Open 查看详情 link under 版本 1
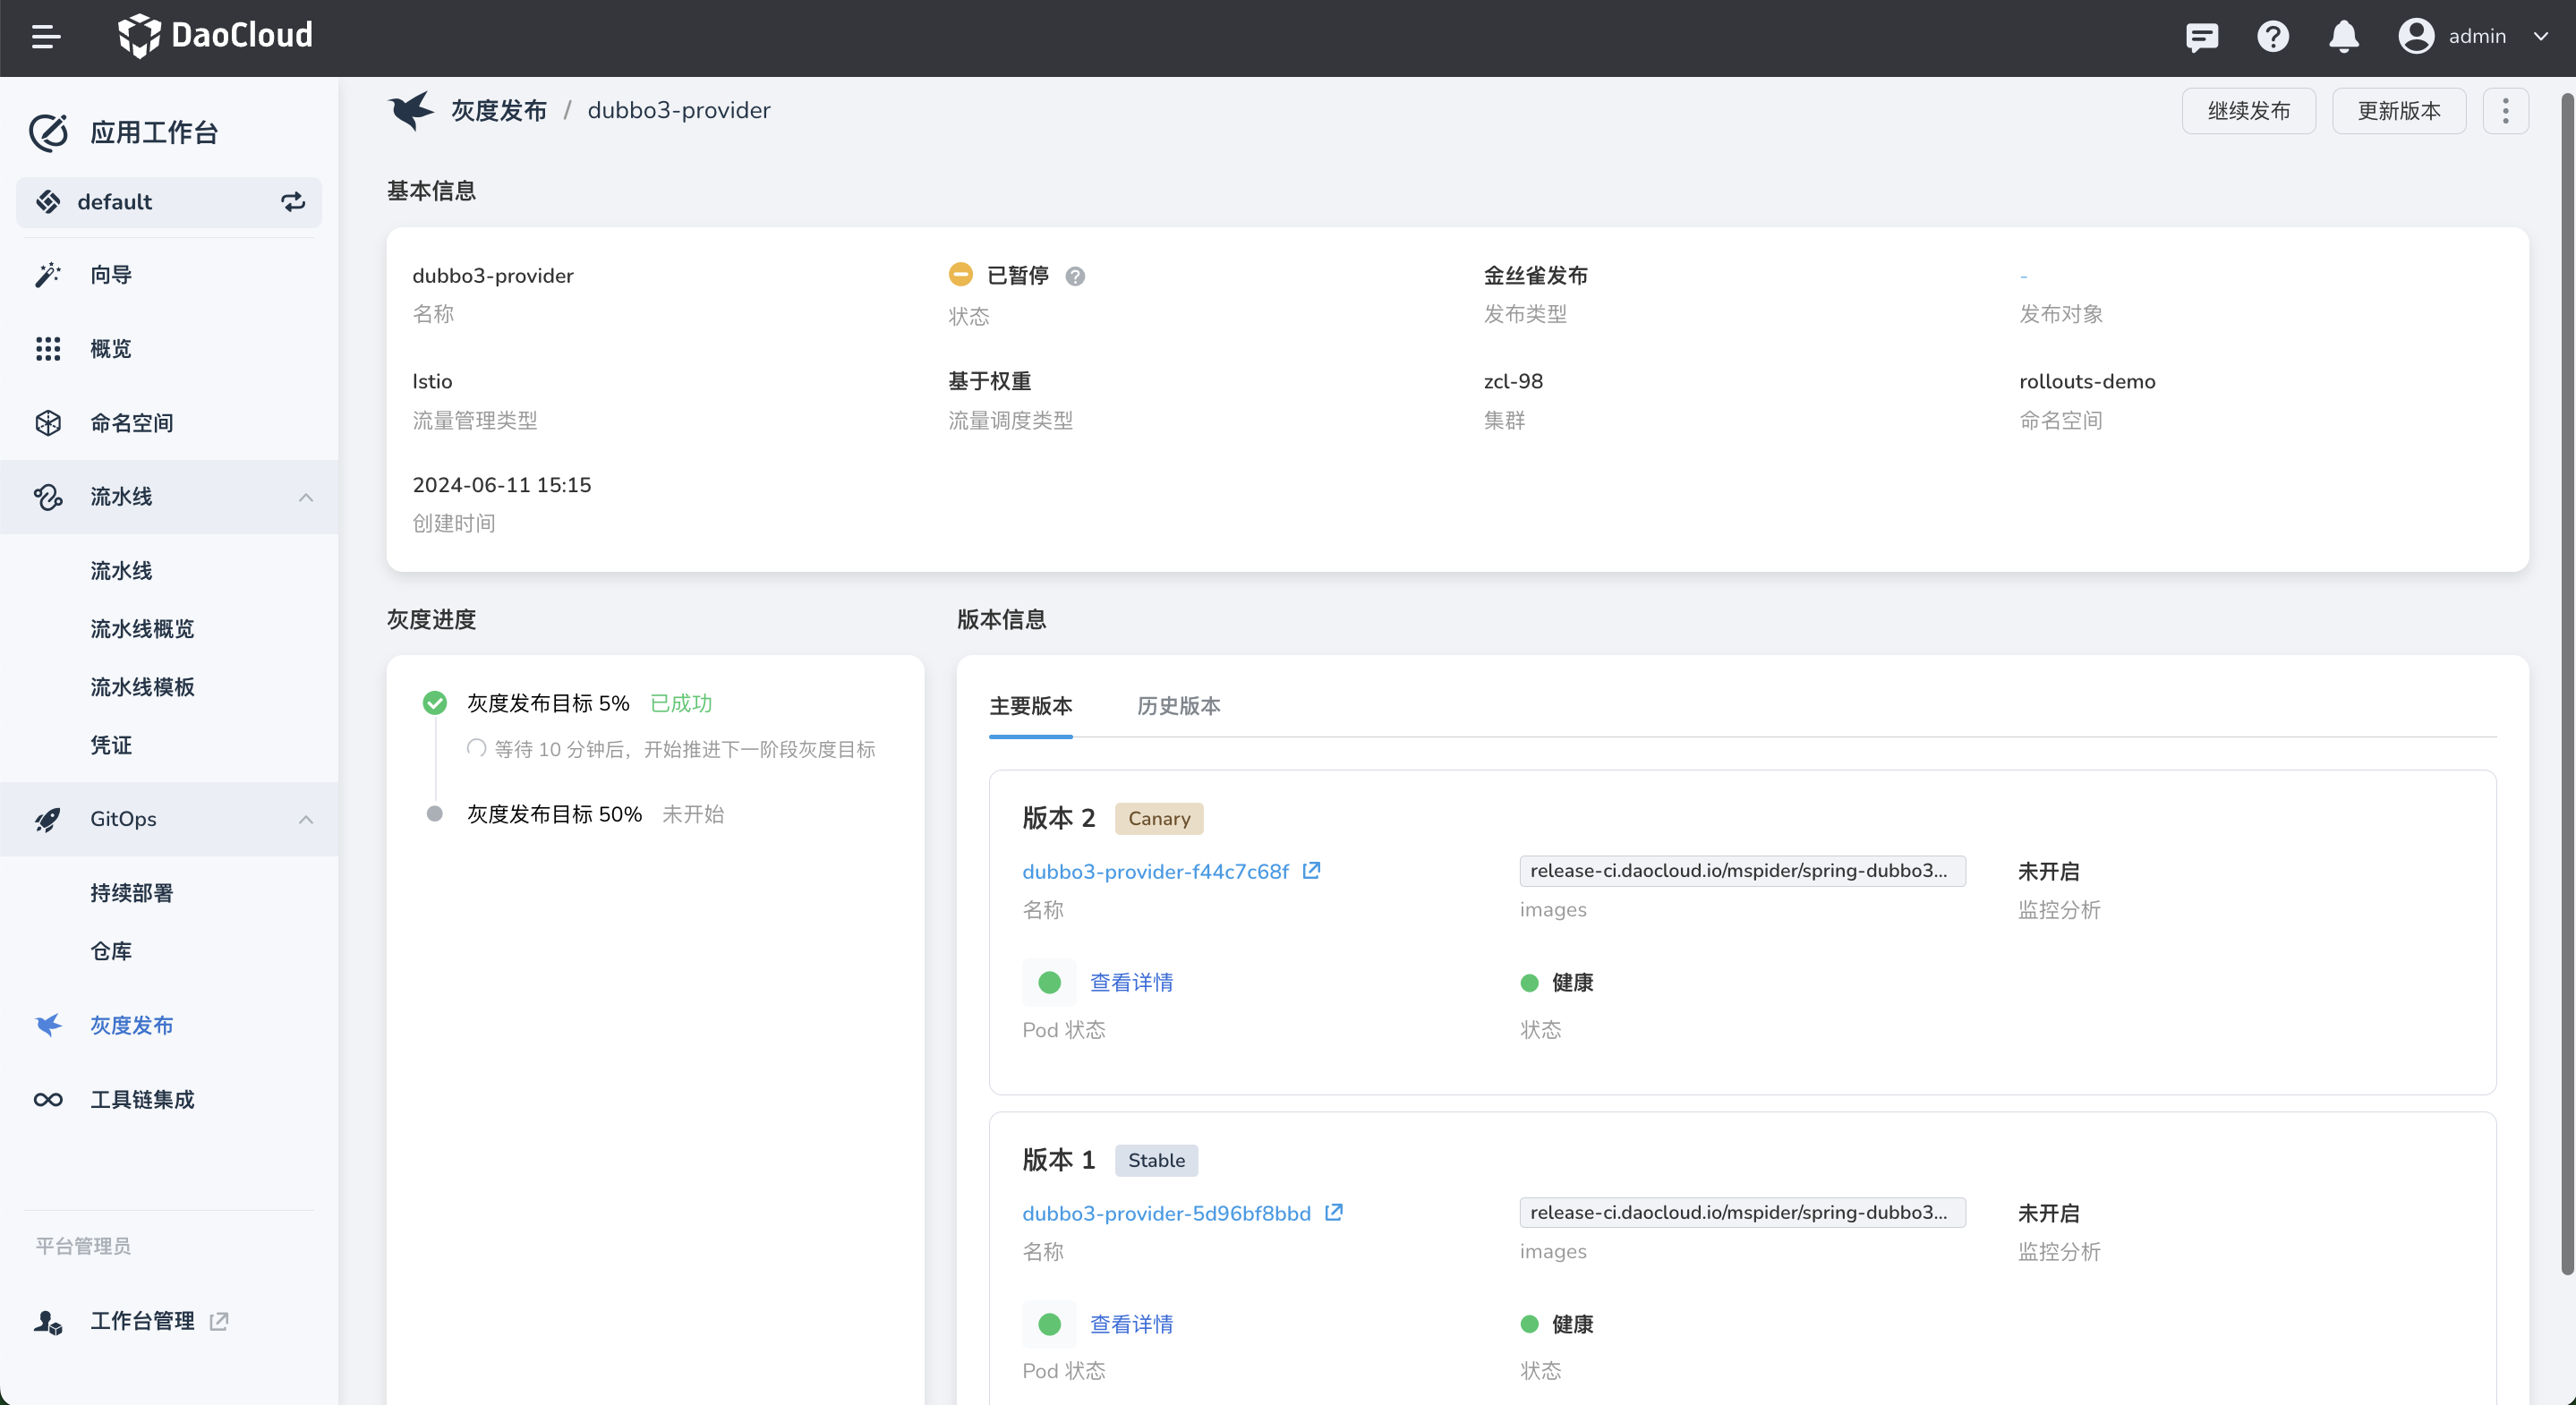 pos(1131,1324)
